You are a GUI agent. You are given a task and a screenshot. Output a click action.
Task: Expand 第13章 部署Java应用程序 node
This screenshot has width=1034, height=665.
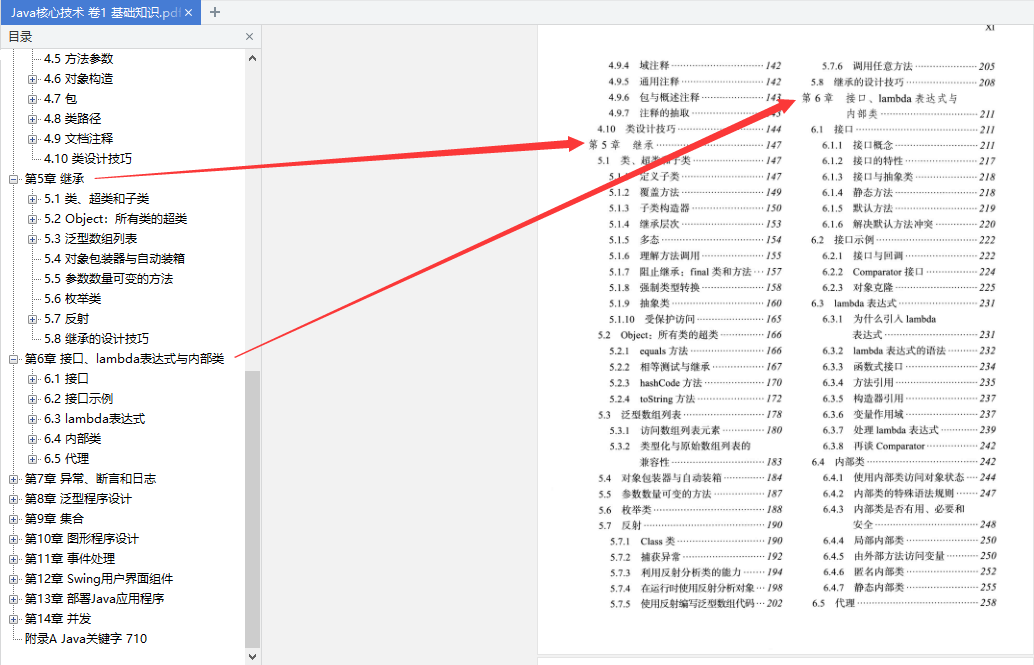[x=13, y=600]
